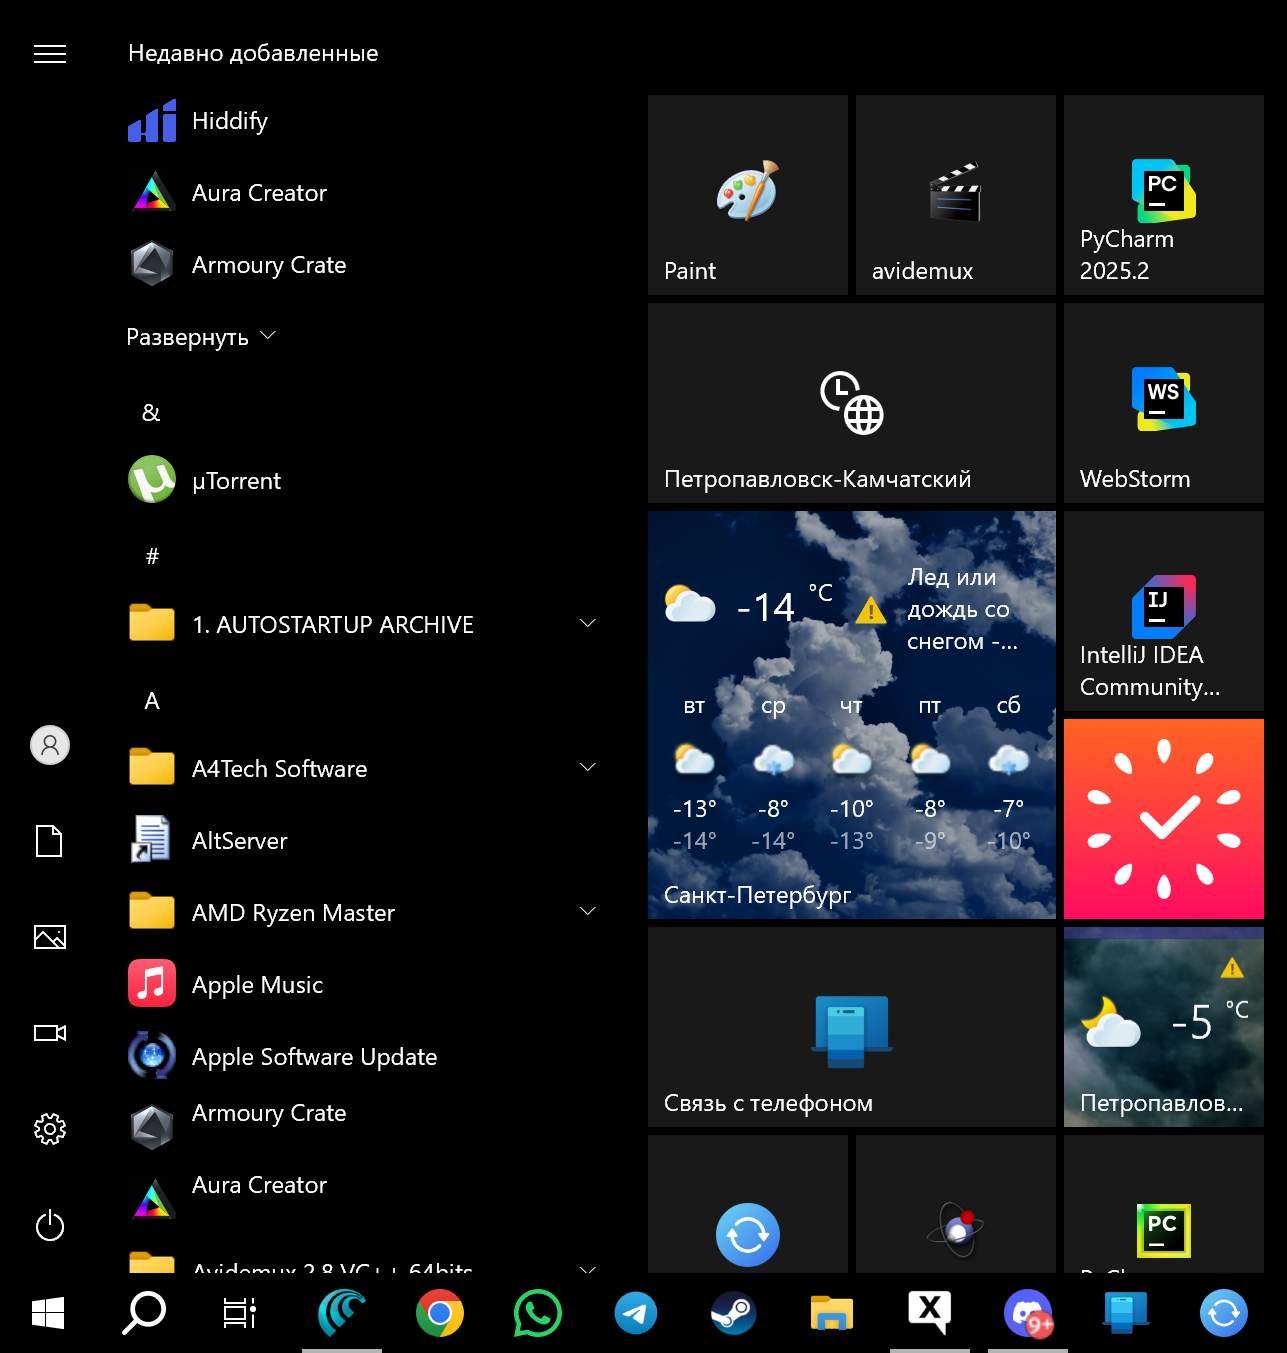The height and width of the screenshot is (1353, 1287).
Task: Click the # letter group header
Action: [152, 557]
